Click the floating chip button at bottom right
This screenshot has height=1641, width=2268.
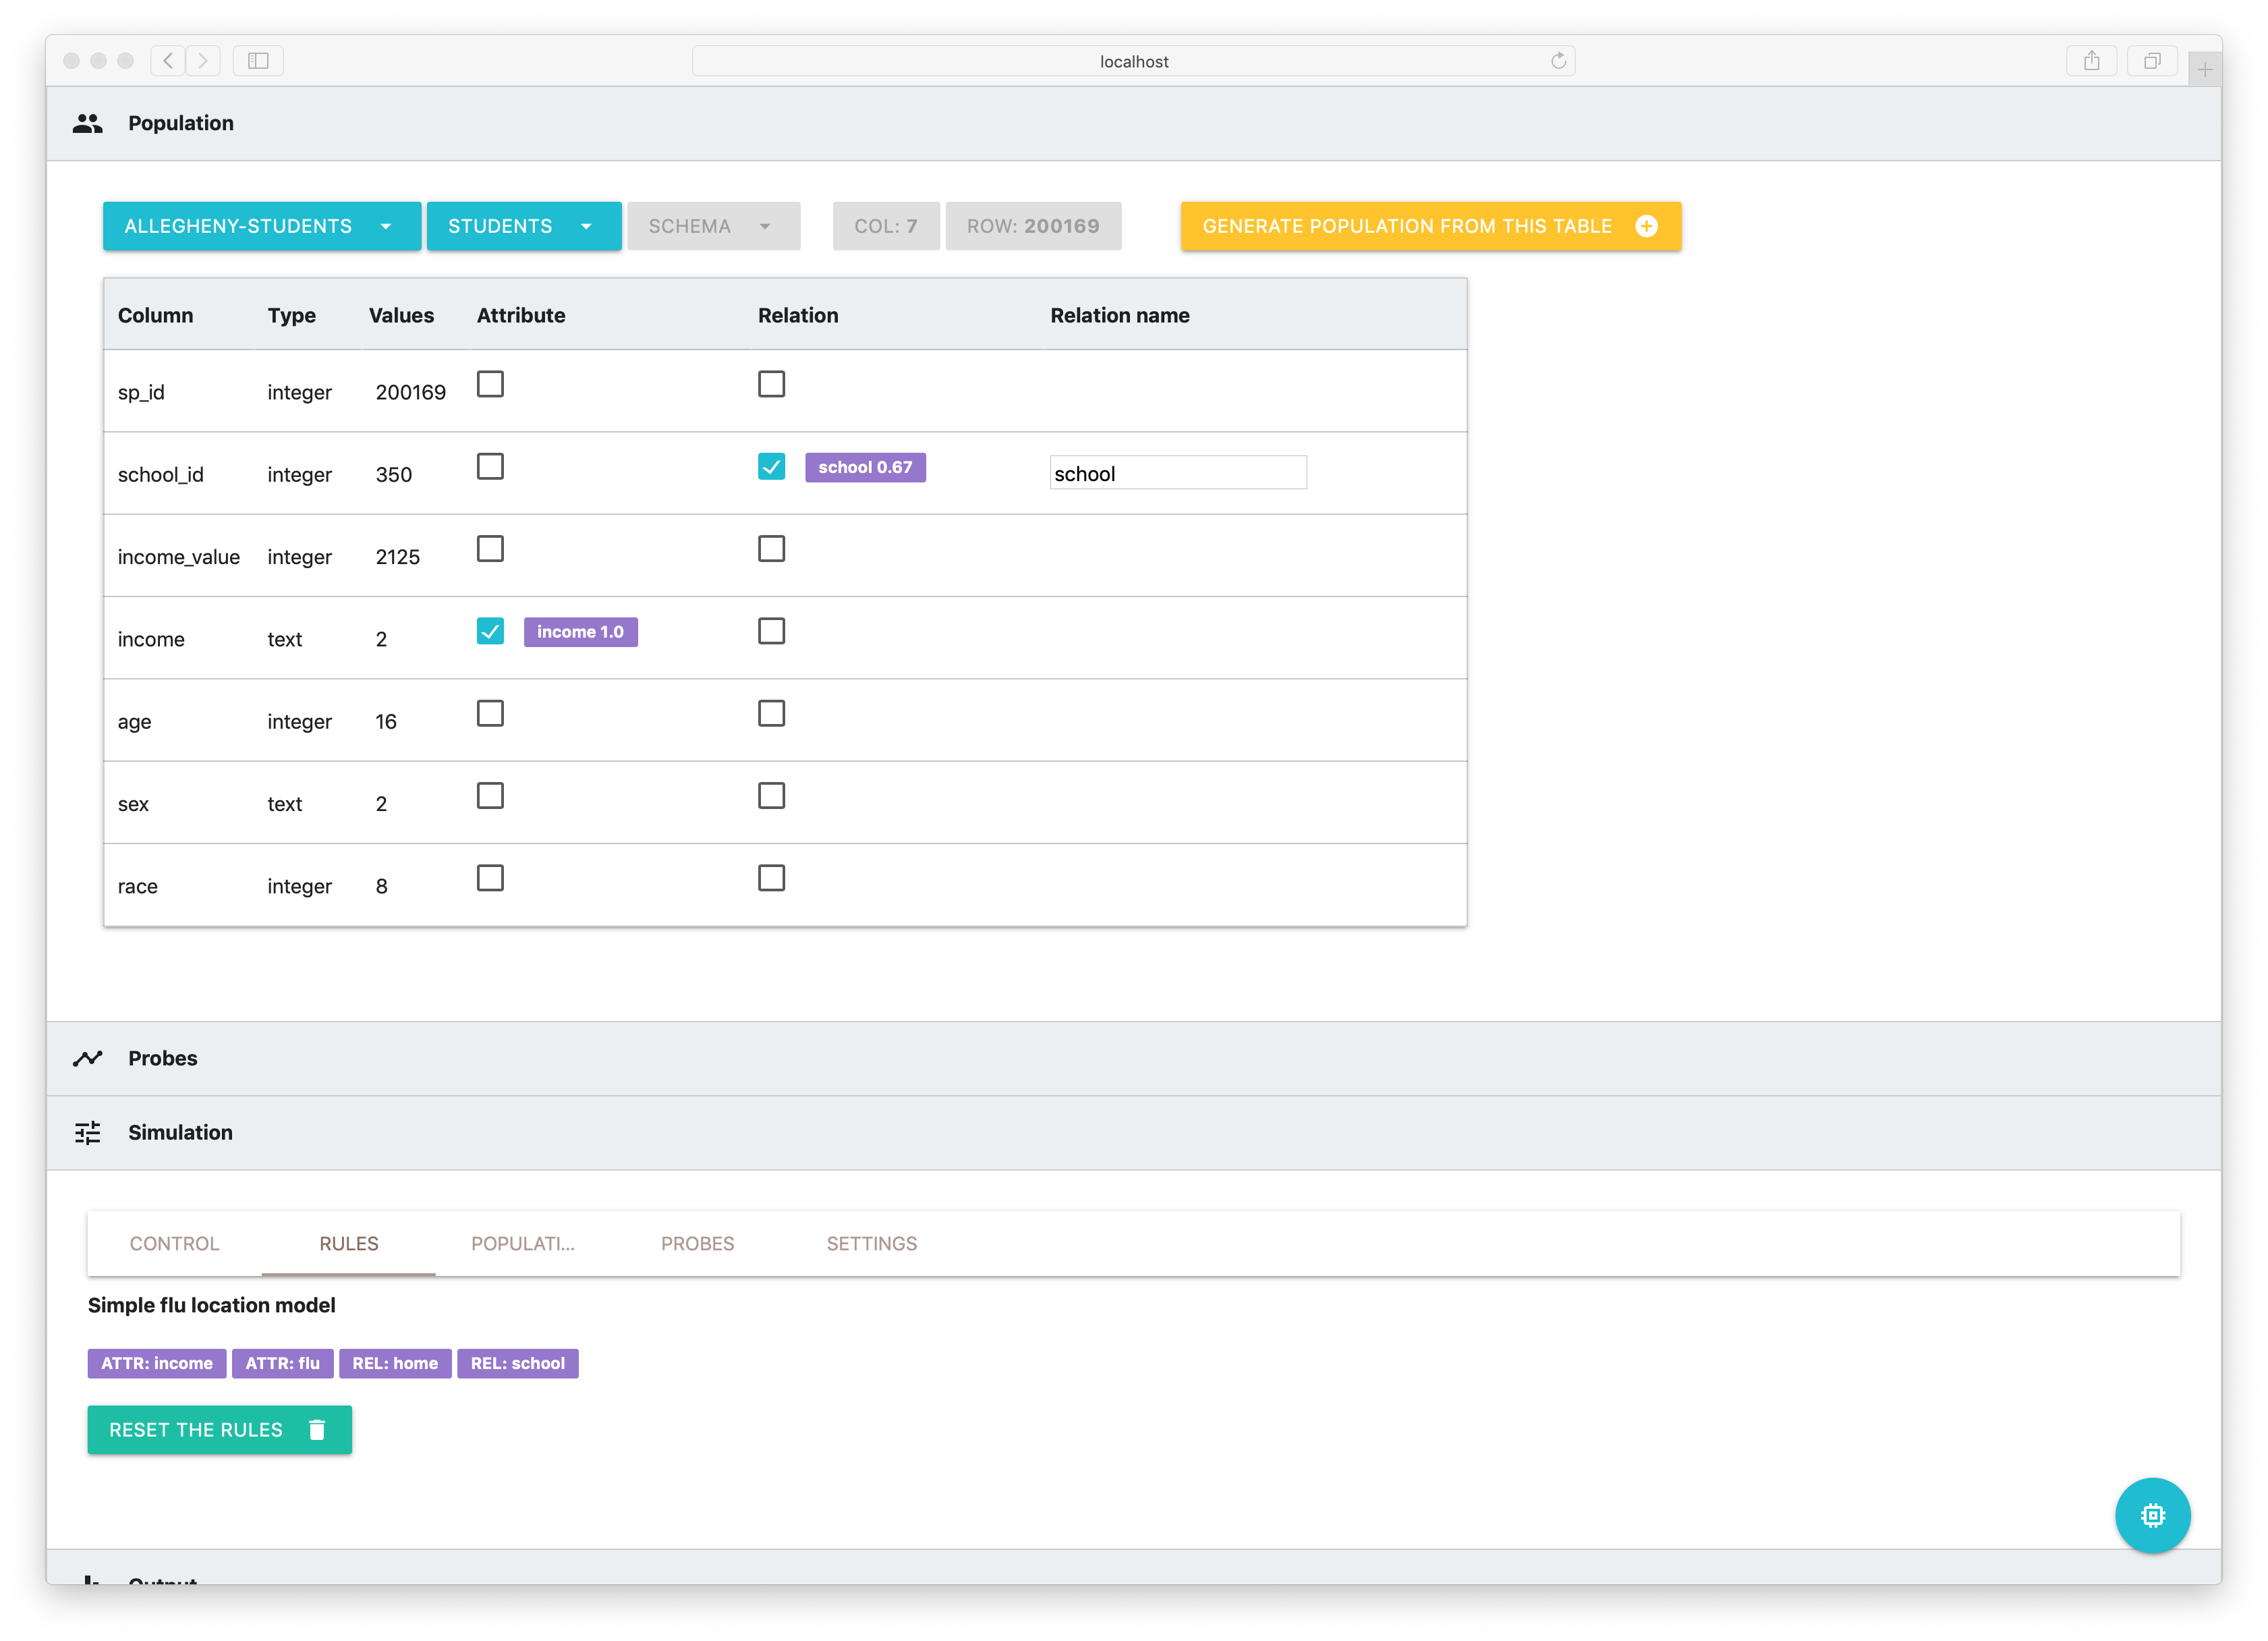2152,1515
